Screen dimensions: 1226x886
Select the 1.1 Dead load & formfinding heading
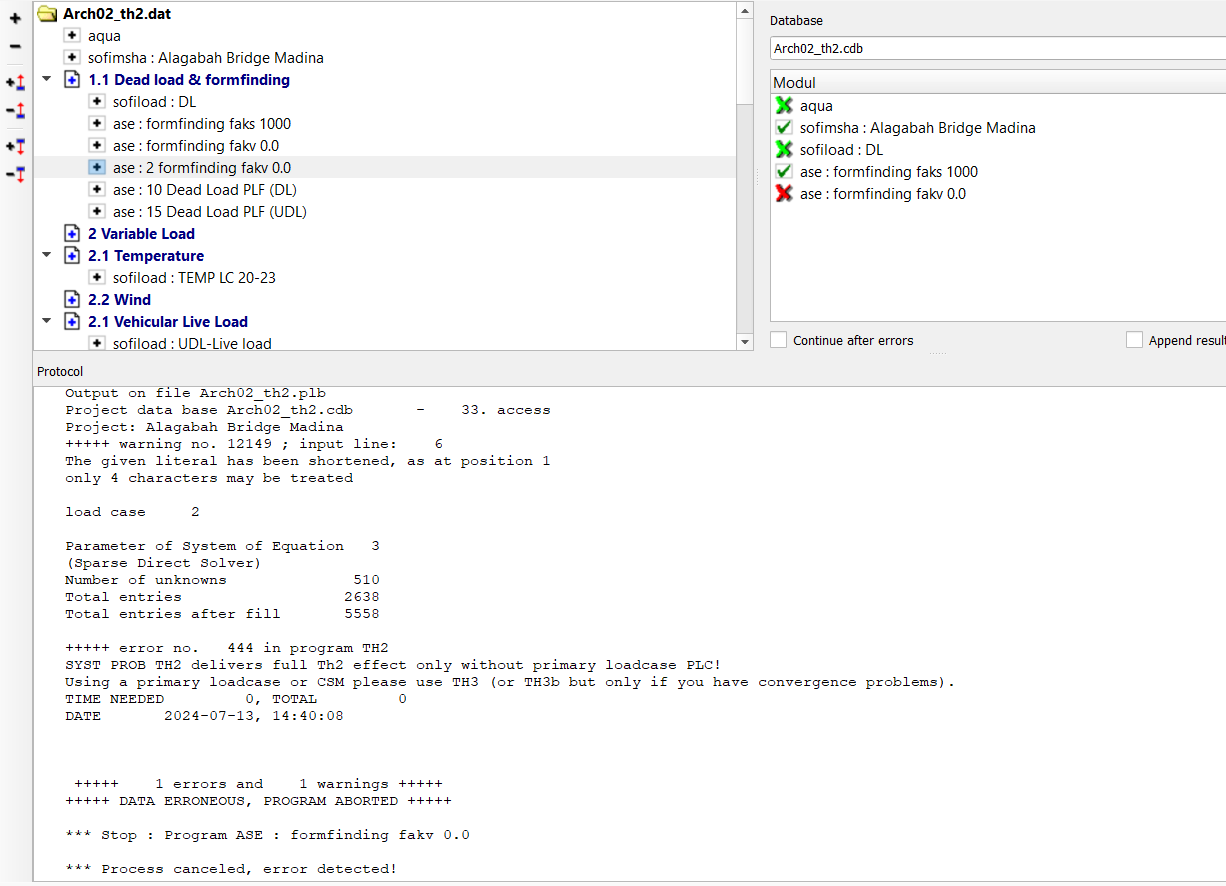189,79
